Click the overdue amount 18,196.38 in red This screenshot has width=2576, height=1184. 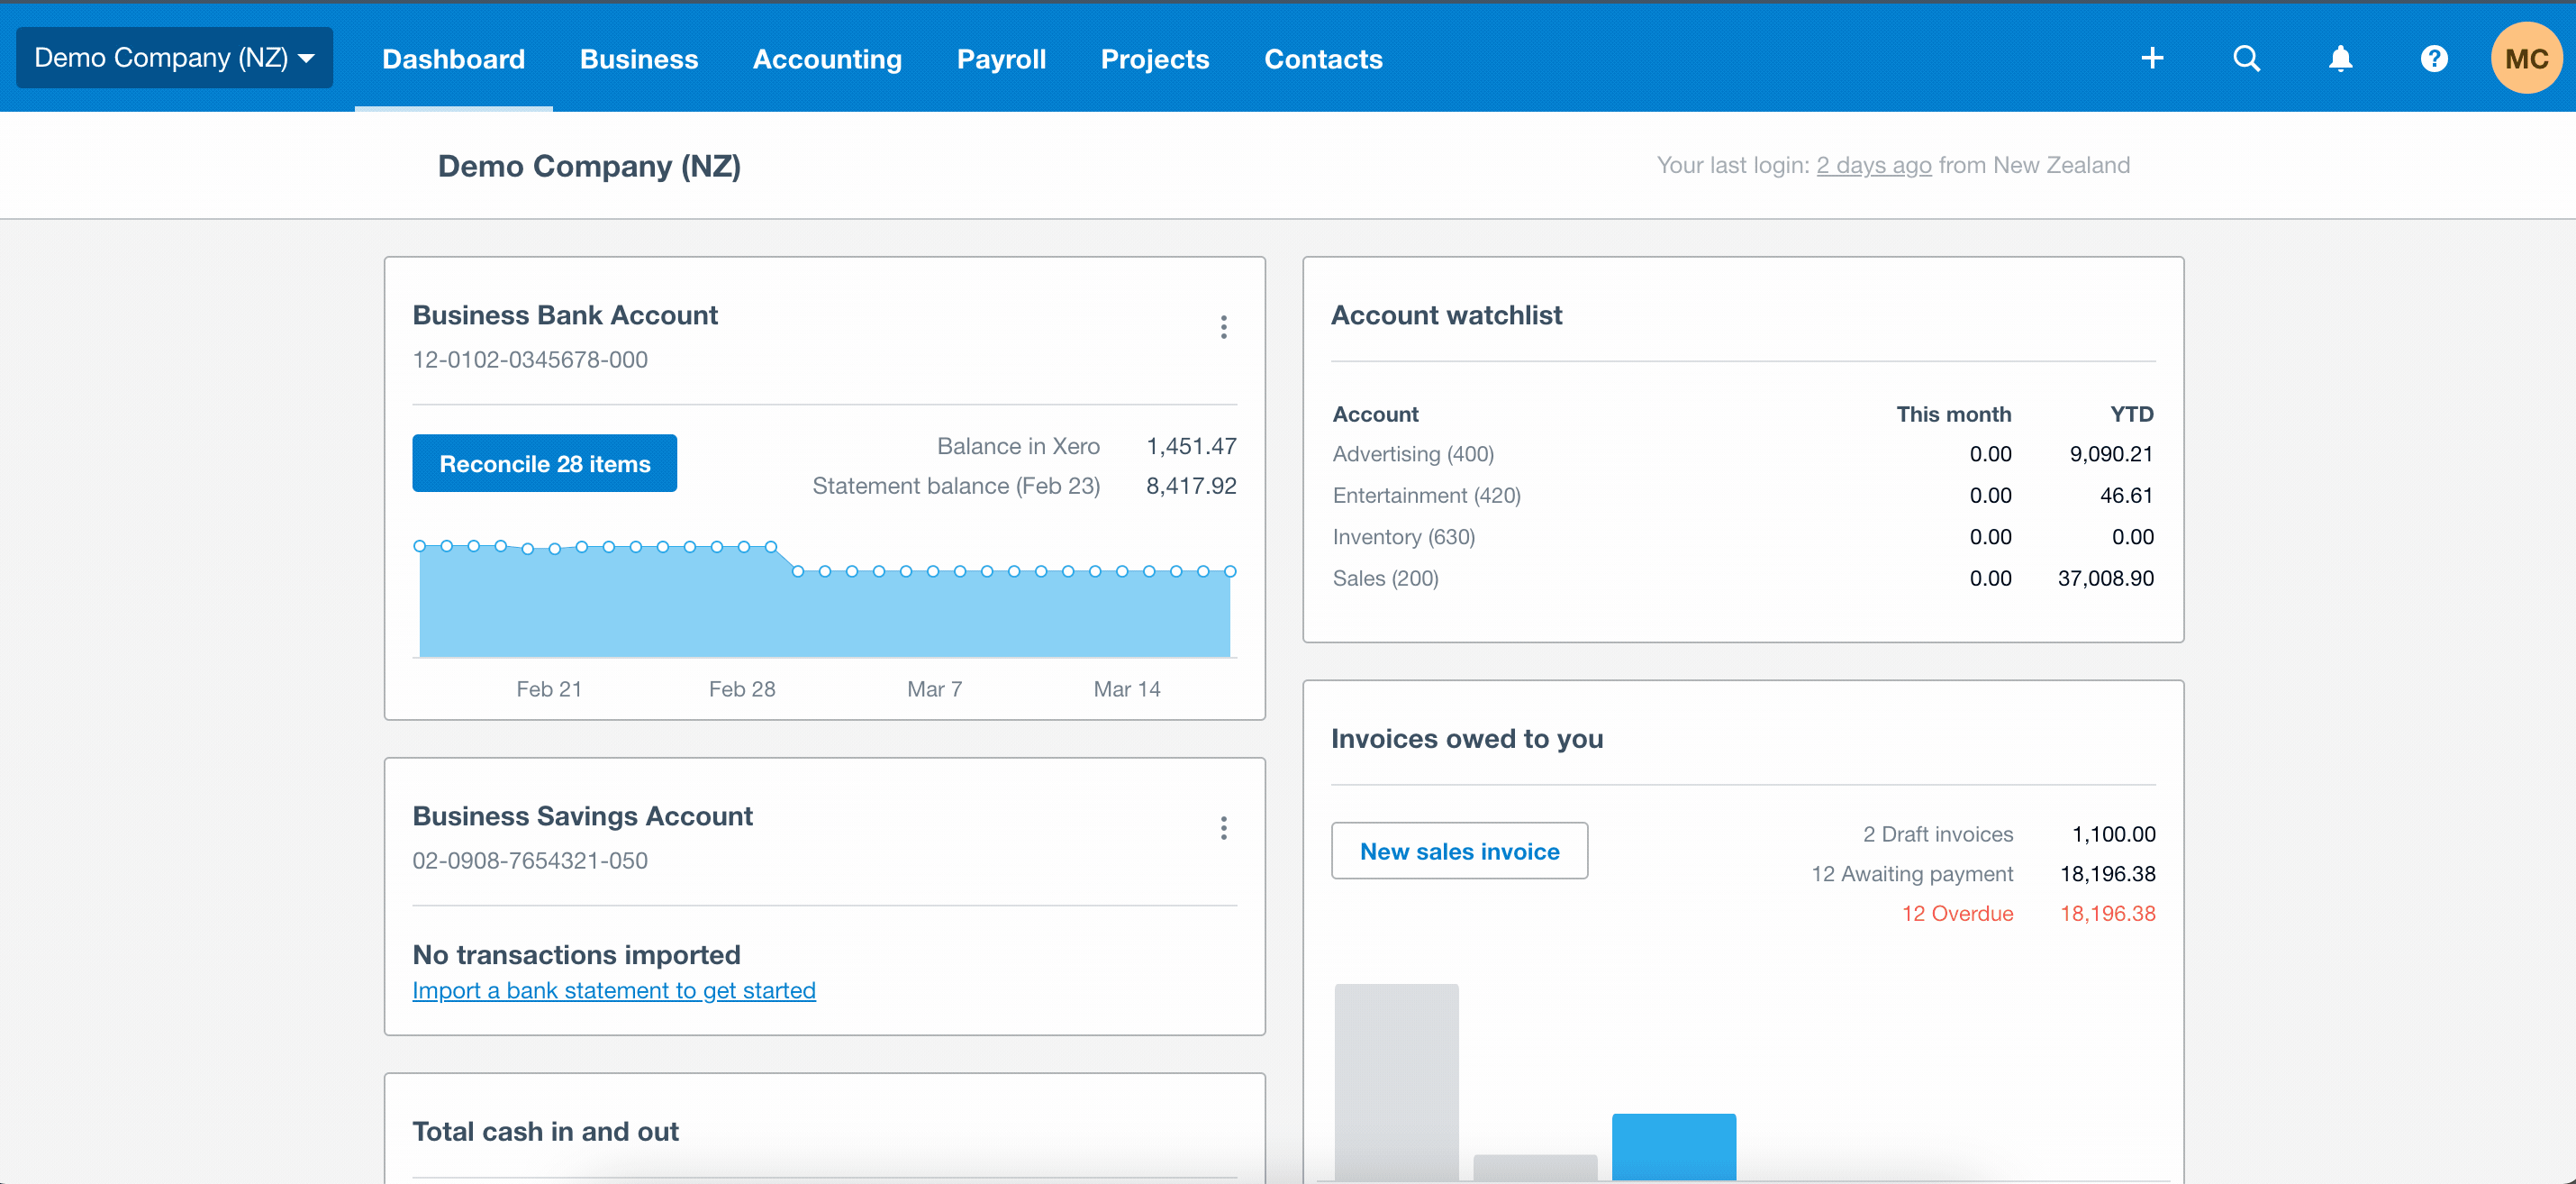point(2107,914)
